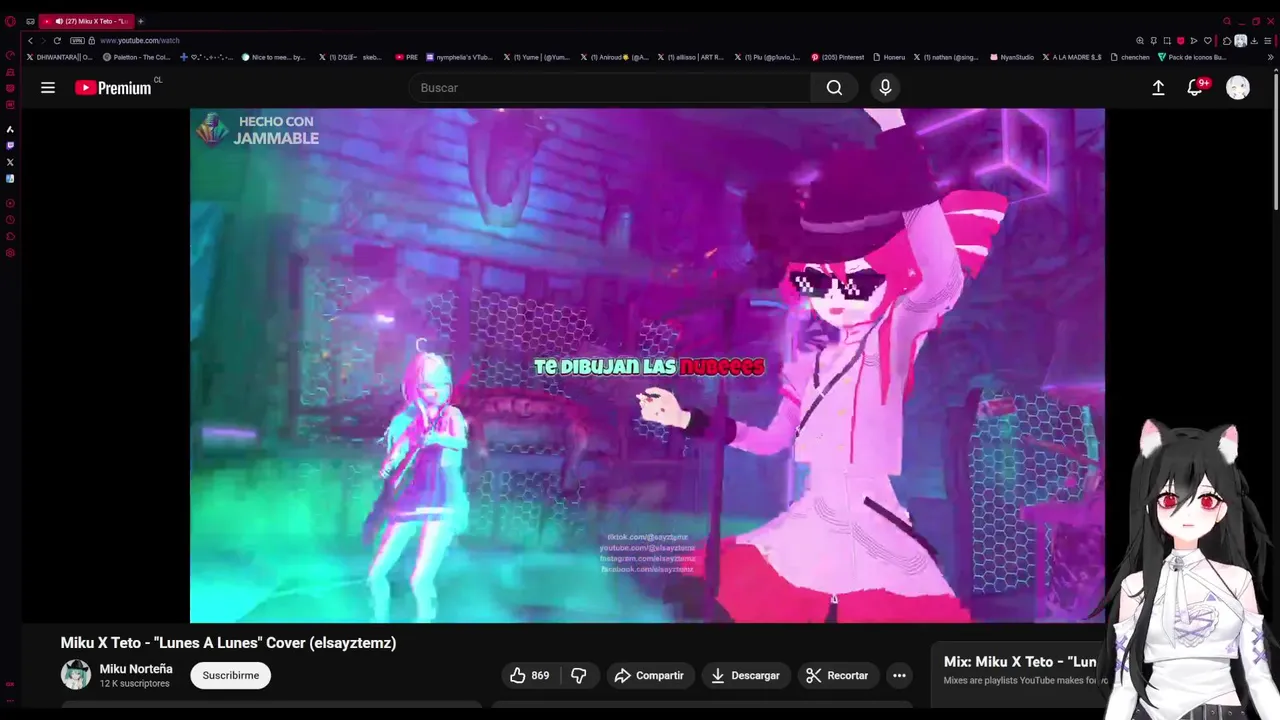Viewport: 1280px width, 720px height.
Task: Open the extensions cube icon
Action: [x=1227, y=41]
